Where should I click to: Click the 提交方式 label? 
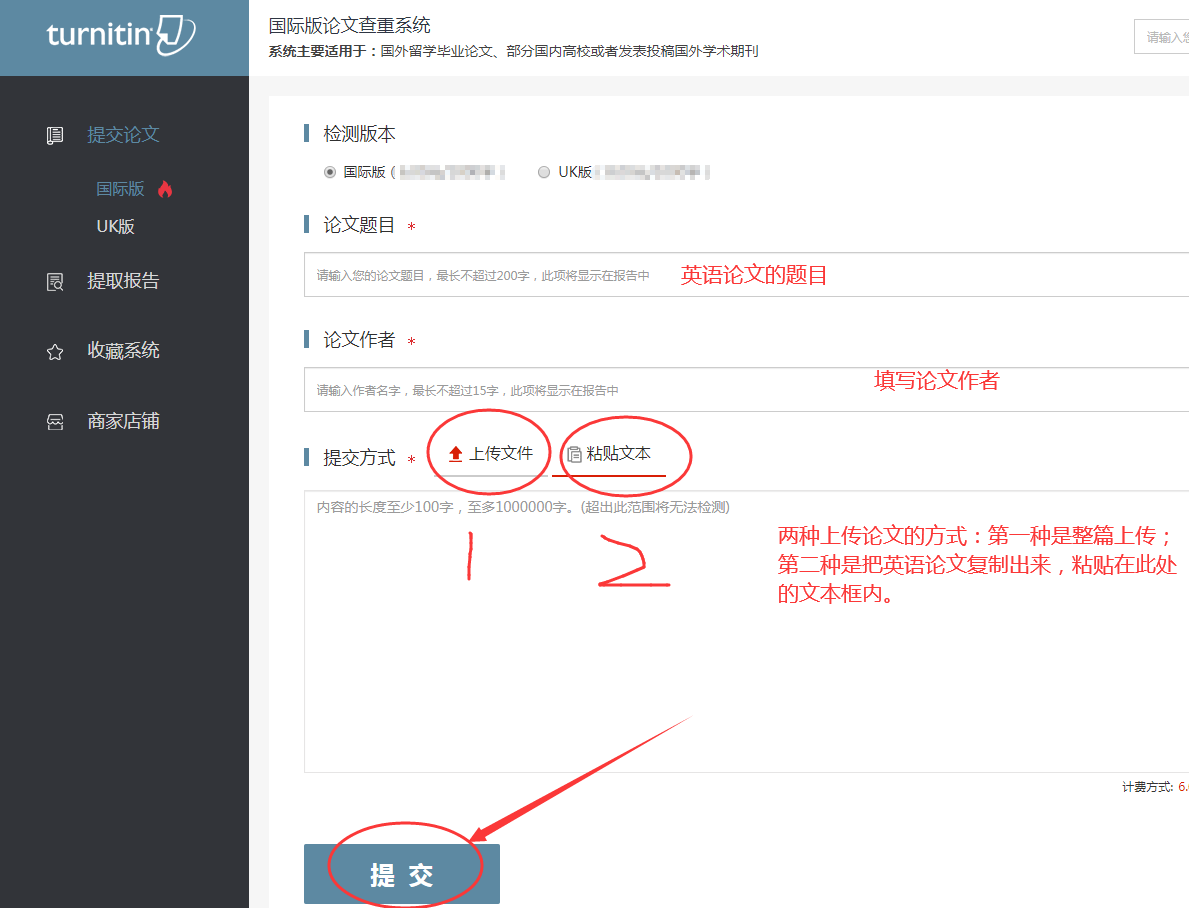pos(359,457)
